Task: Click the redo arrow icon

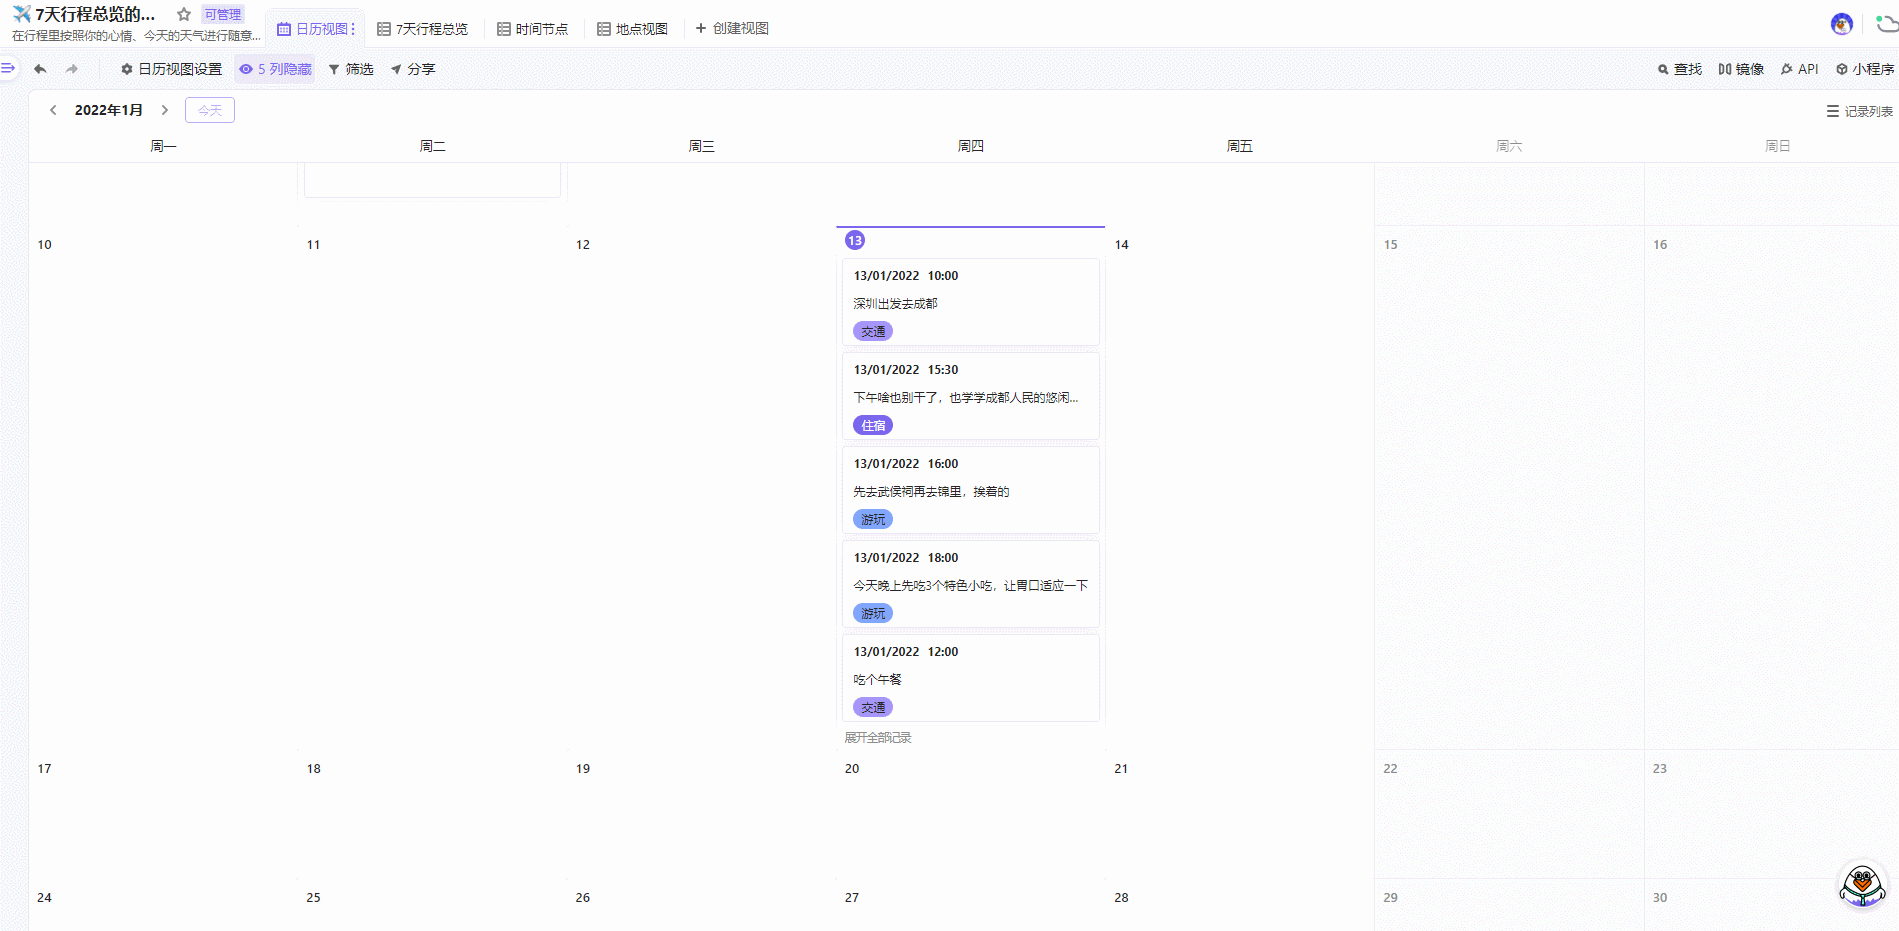Action: [x=71, y=69]
